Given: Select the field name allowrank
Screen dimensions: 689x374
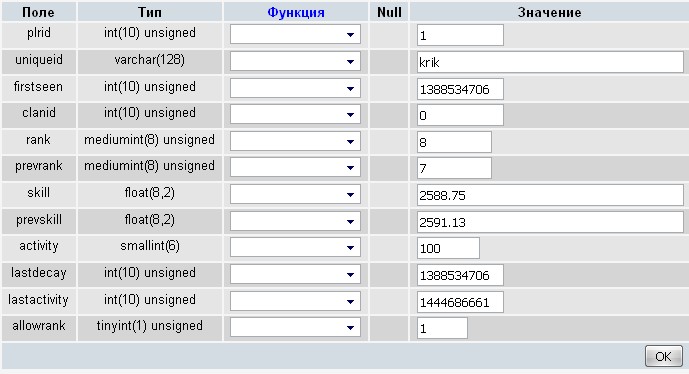Looking at the screenshot, I should click(x=39, y=326).
